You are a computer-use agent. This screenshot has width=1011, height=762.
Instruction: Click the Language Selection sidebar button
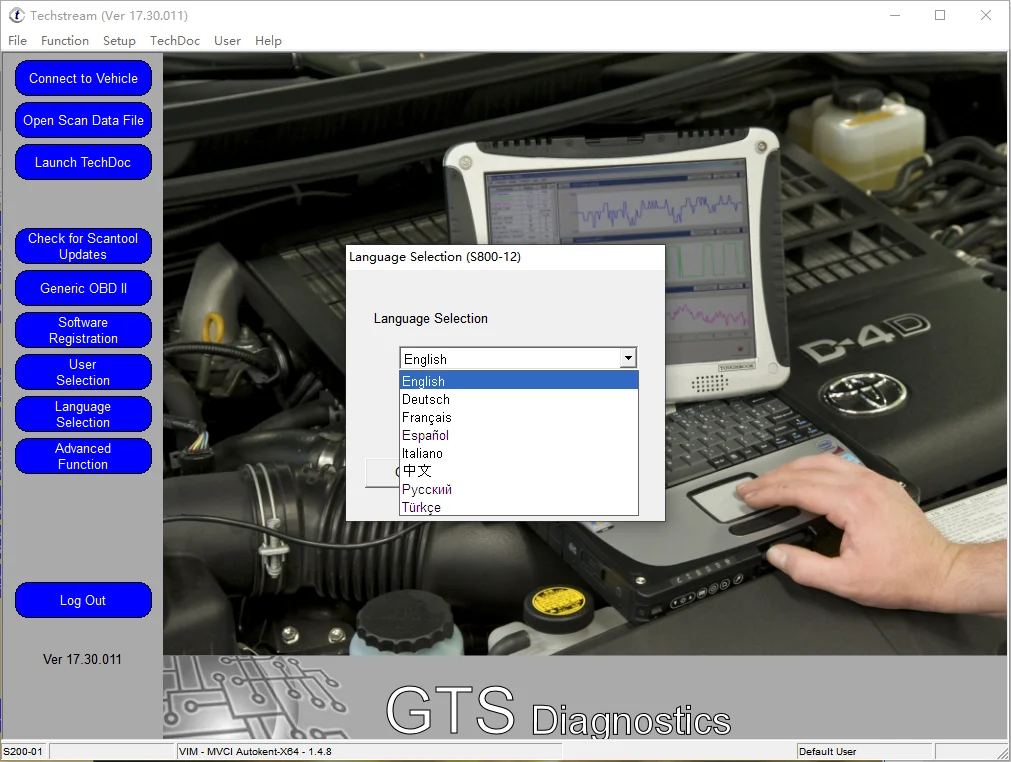click(83, 414)
